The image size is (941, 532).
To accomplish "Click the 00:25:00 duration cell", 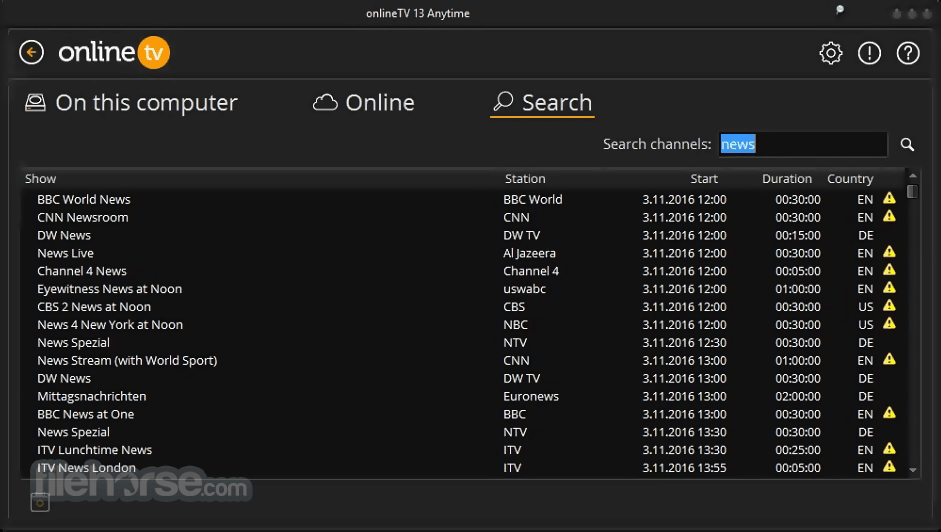I will coord(798,450).
